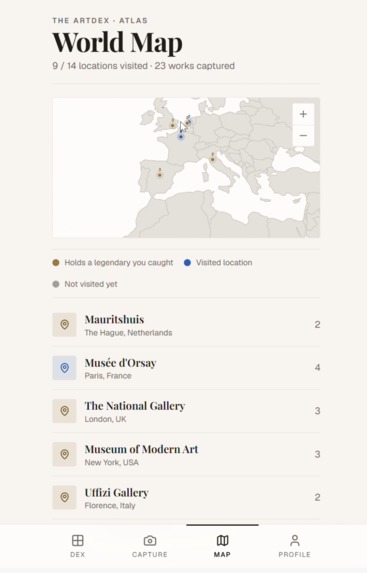Click 'The Hague, Netherlands' subtitle
The height and width of the screenshot is (573, 367).
[128, 333]
